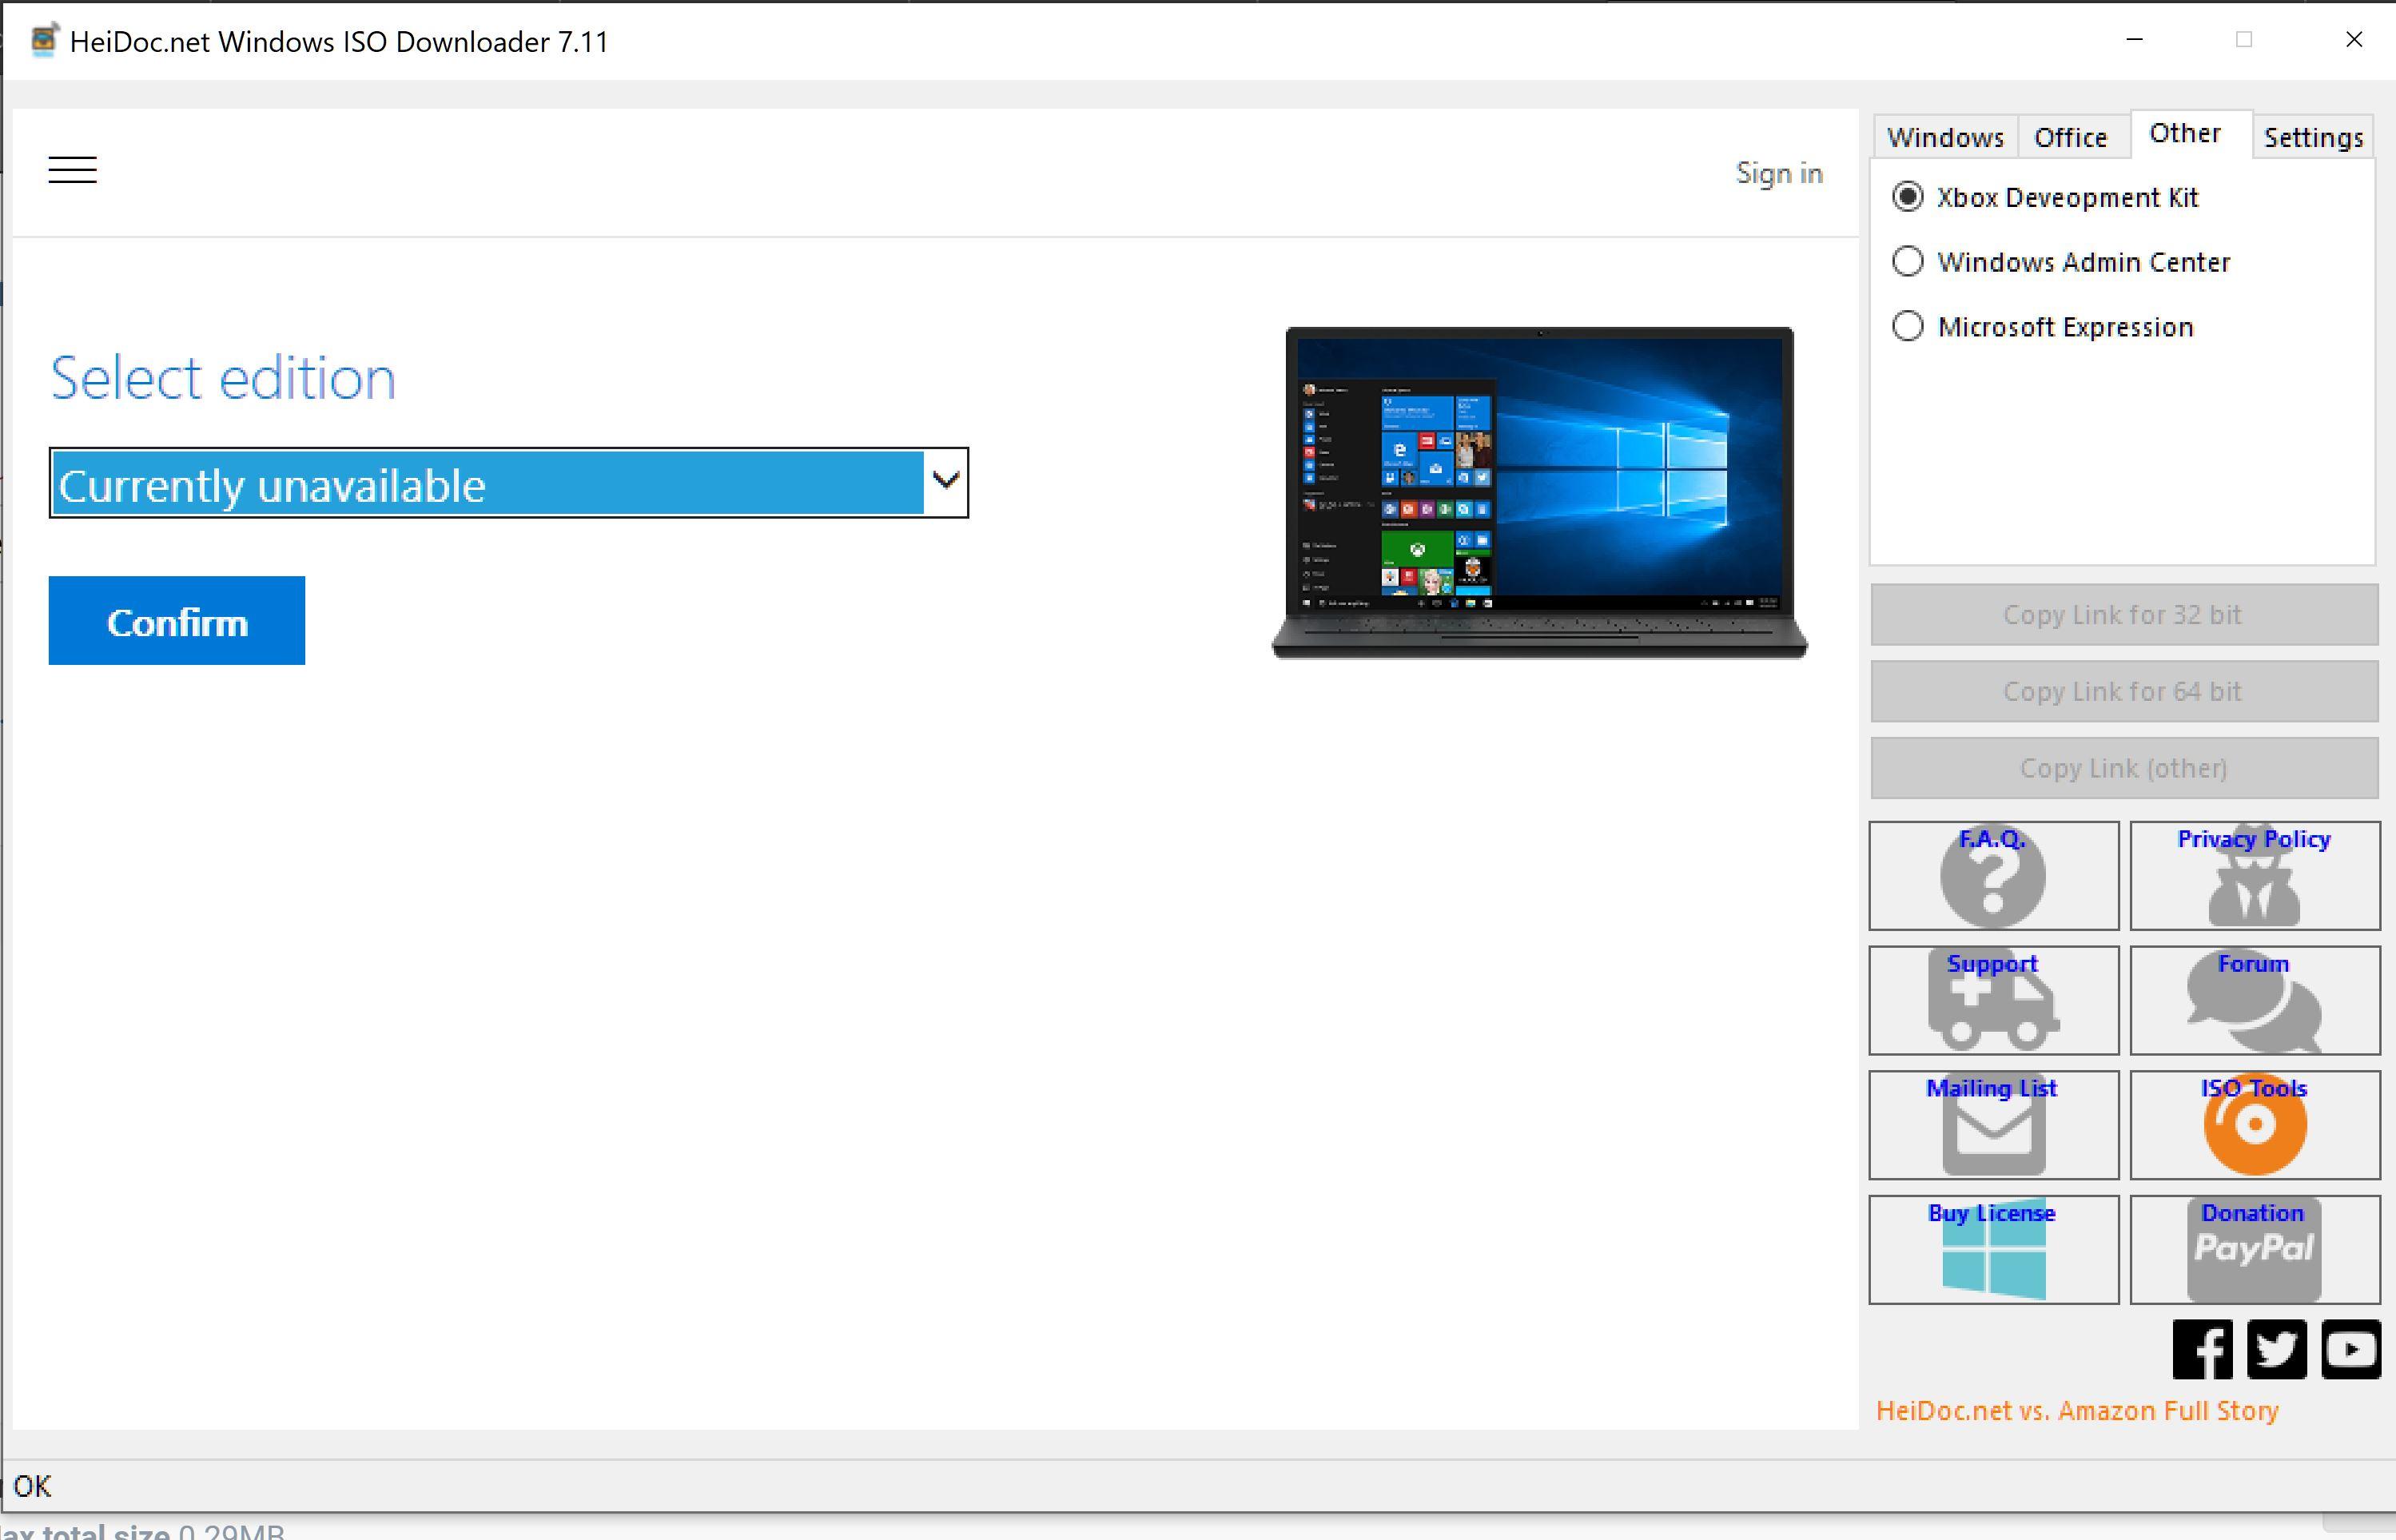Click the Mailing List envelope icon
Viewport: 2396px width, 1540px height.
1993,1125
